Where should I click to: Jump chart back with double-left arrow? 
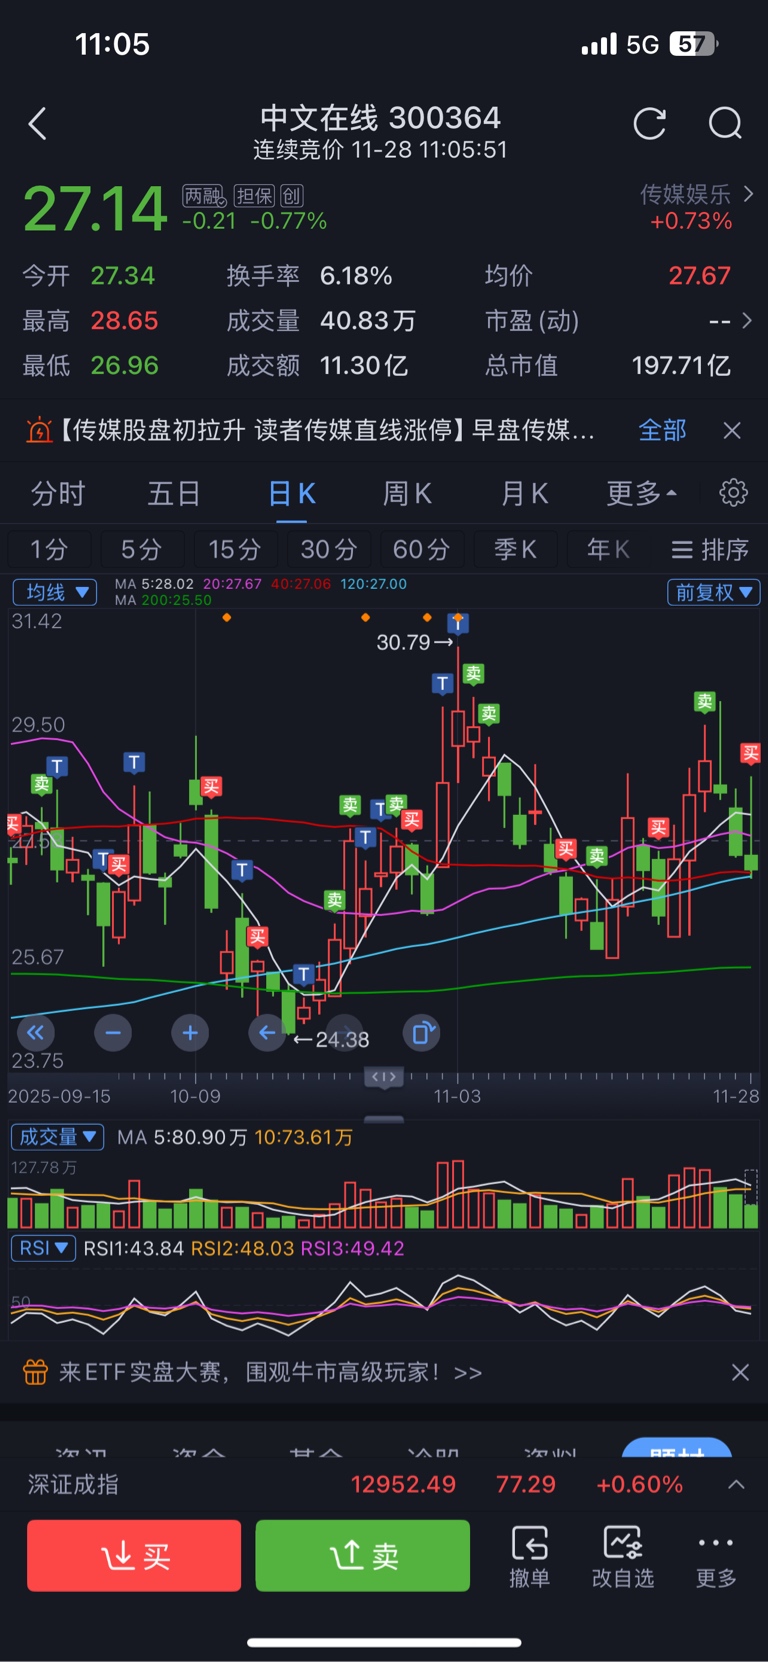(35, 1033)
